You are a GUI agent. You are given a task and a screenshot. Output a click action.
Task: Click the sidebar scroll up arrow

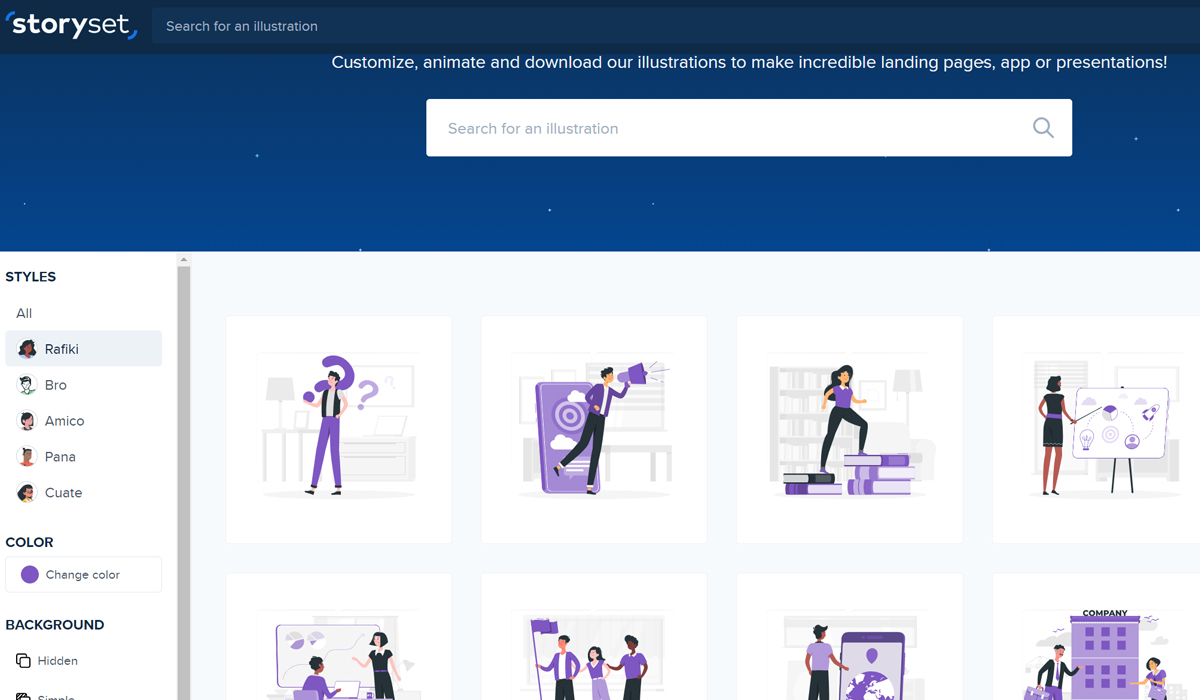(183, 260)
